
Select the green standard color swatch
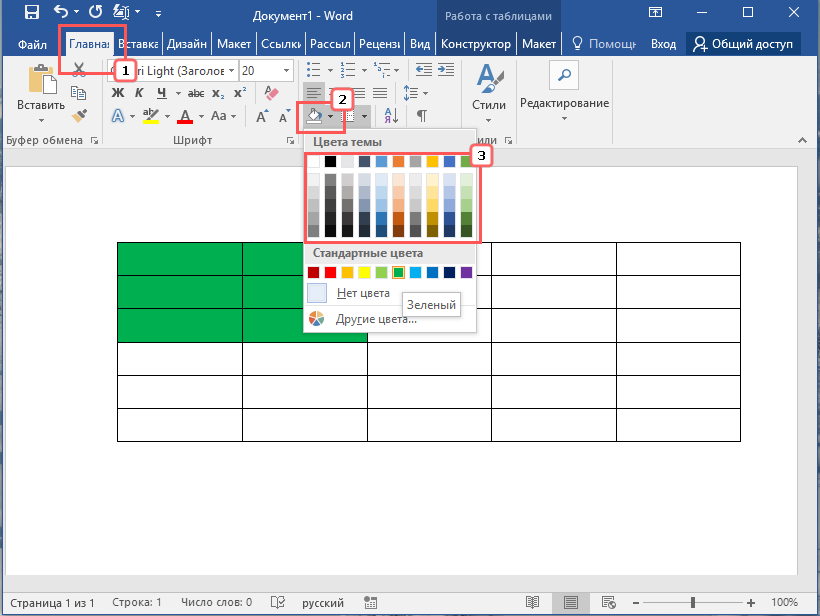coord(398,272)
